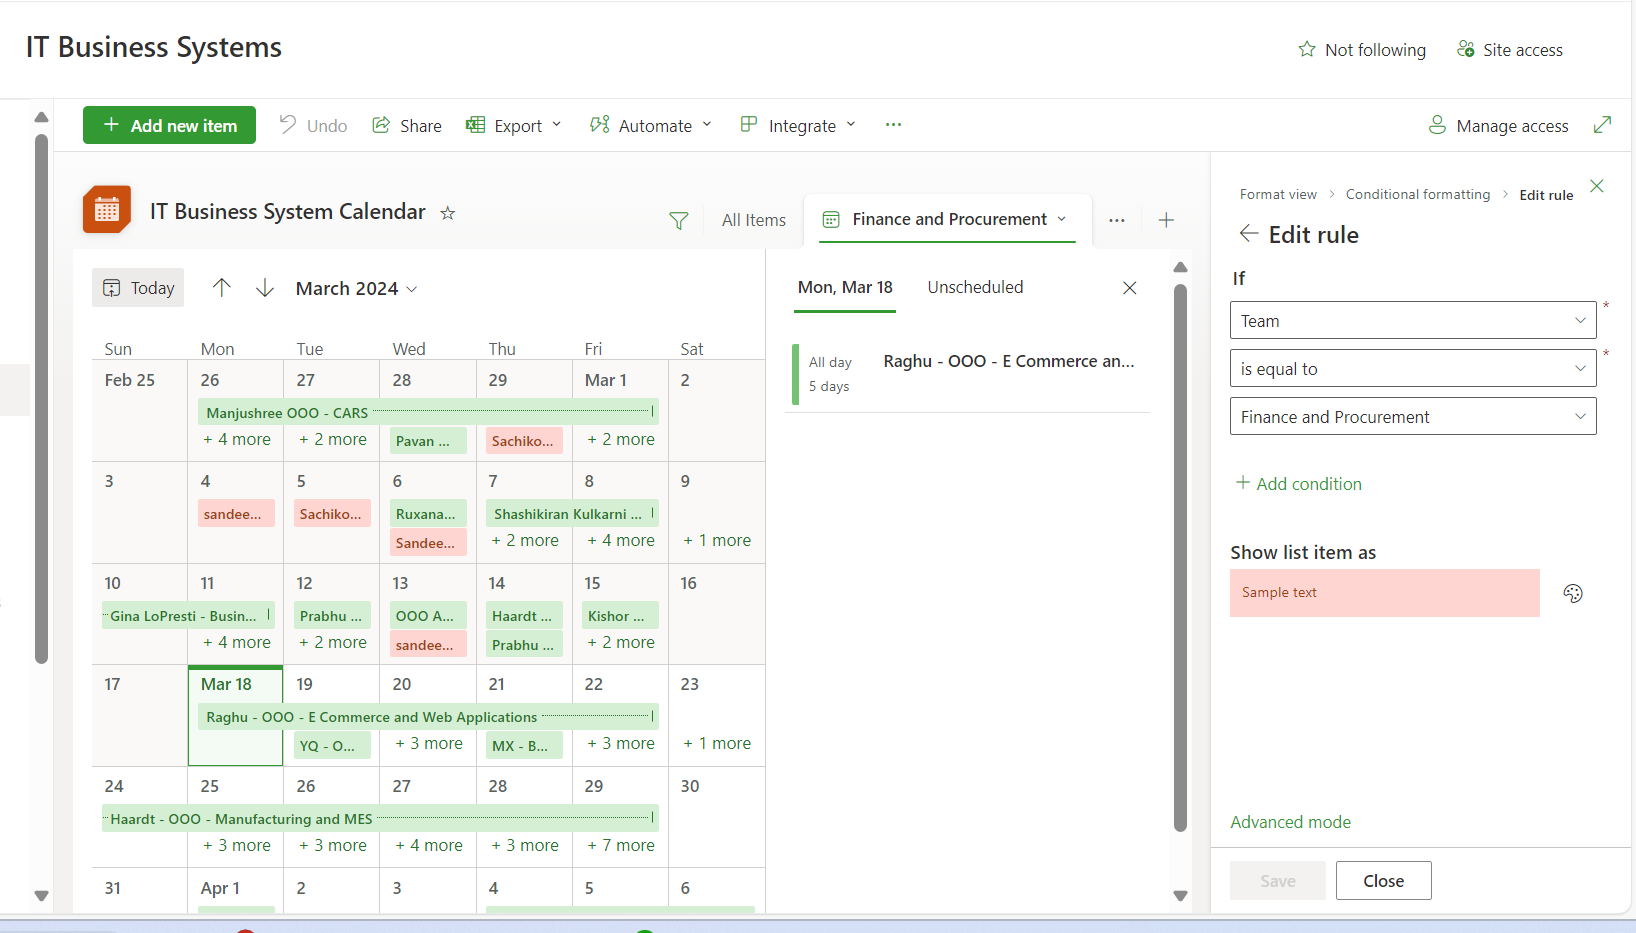The image size is (1636, 933).
Task: Click the Site access icon
Action: coord(1466,48)
